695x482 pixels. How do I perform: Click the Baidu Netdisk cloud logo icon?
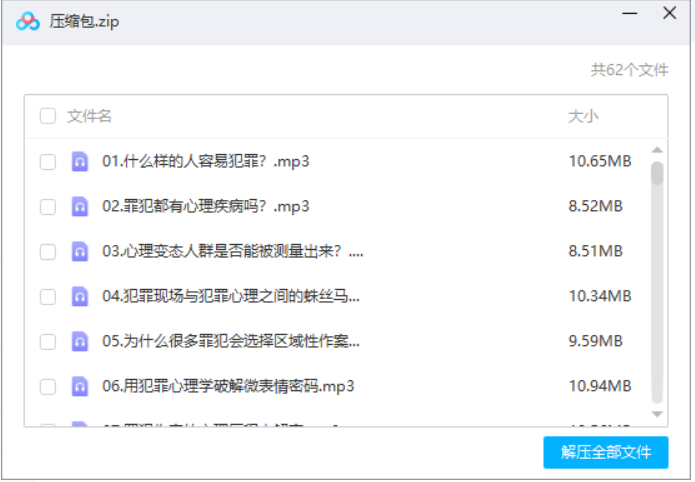[28, 22]
